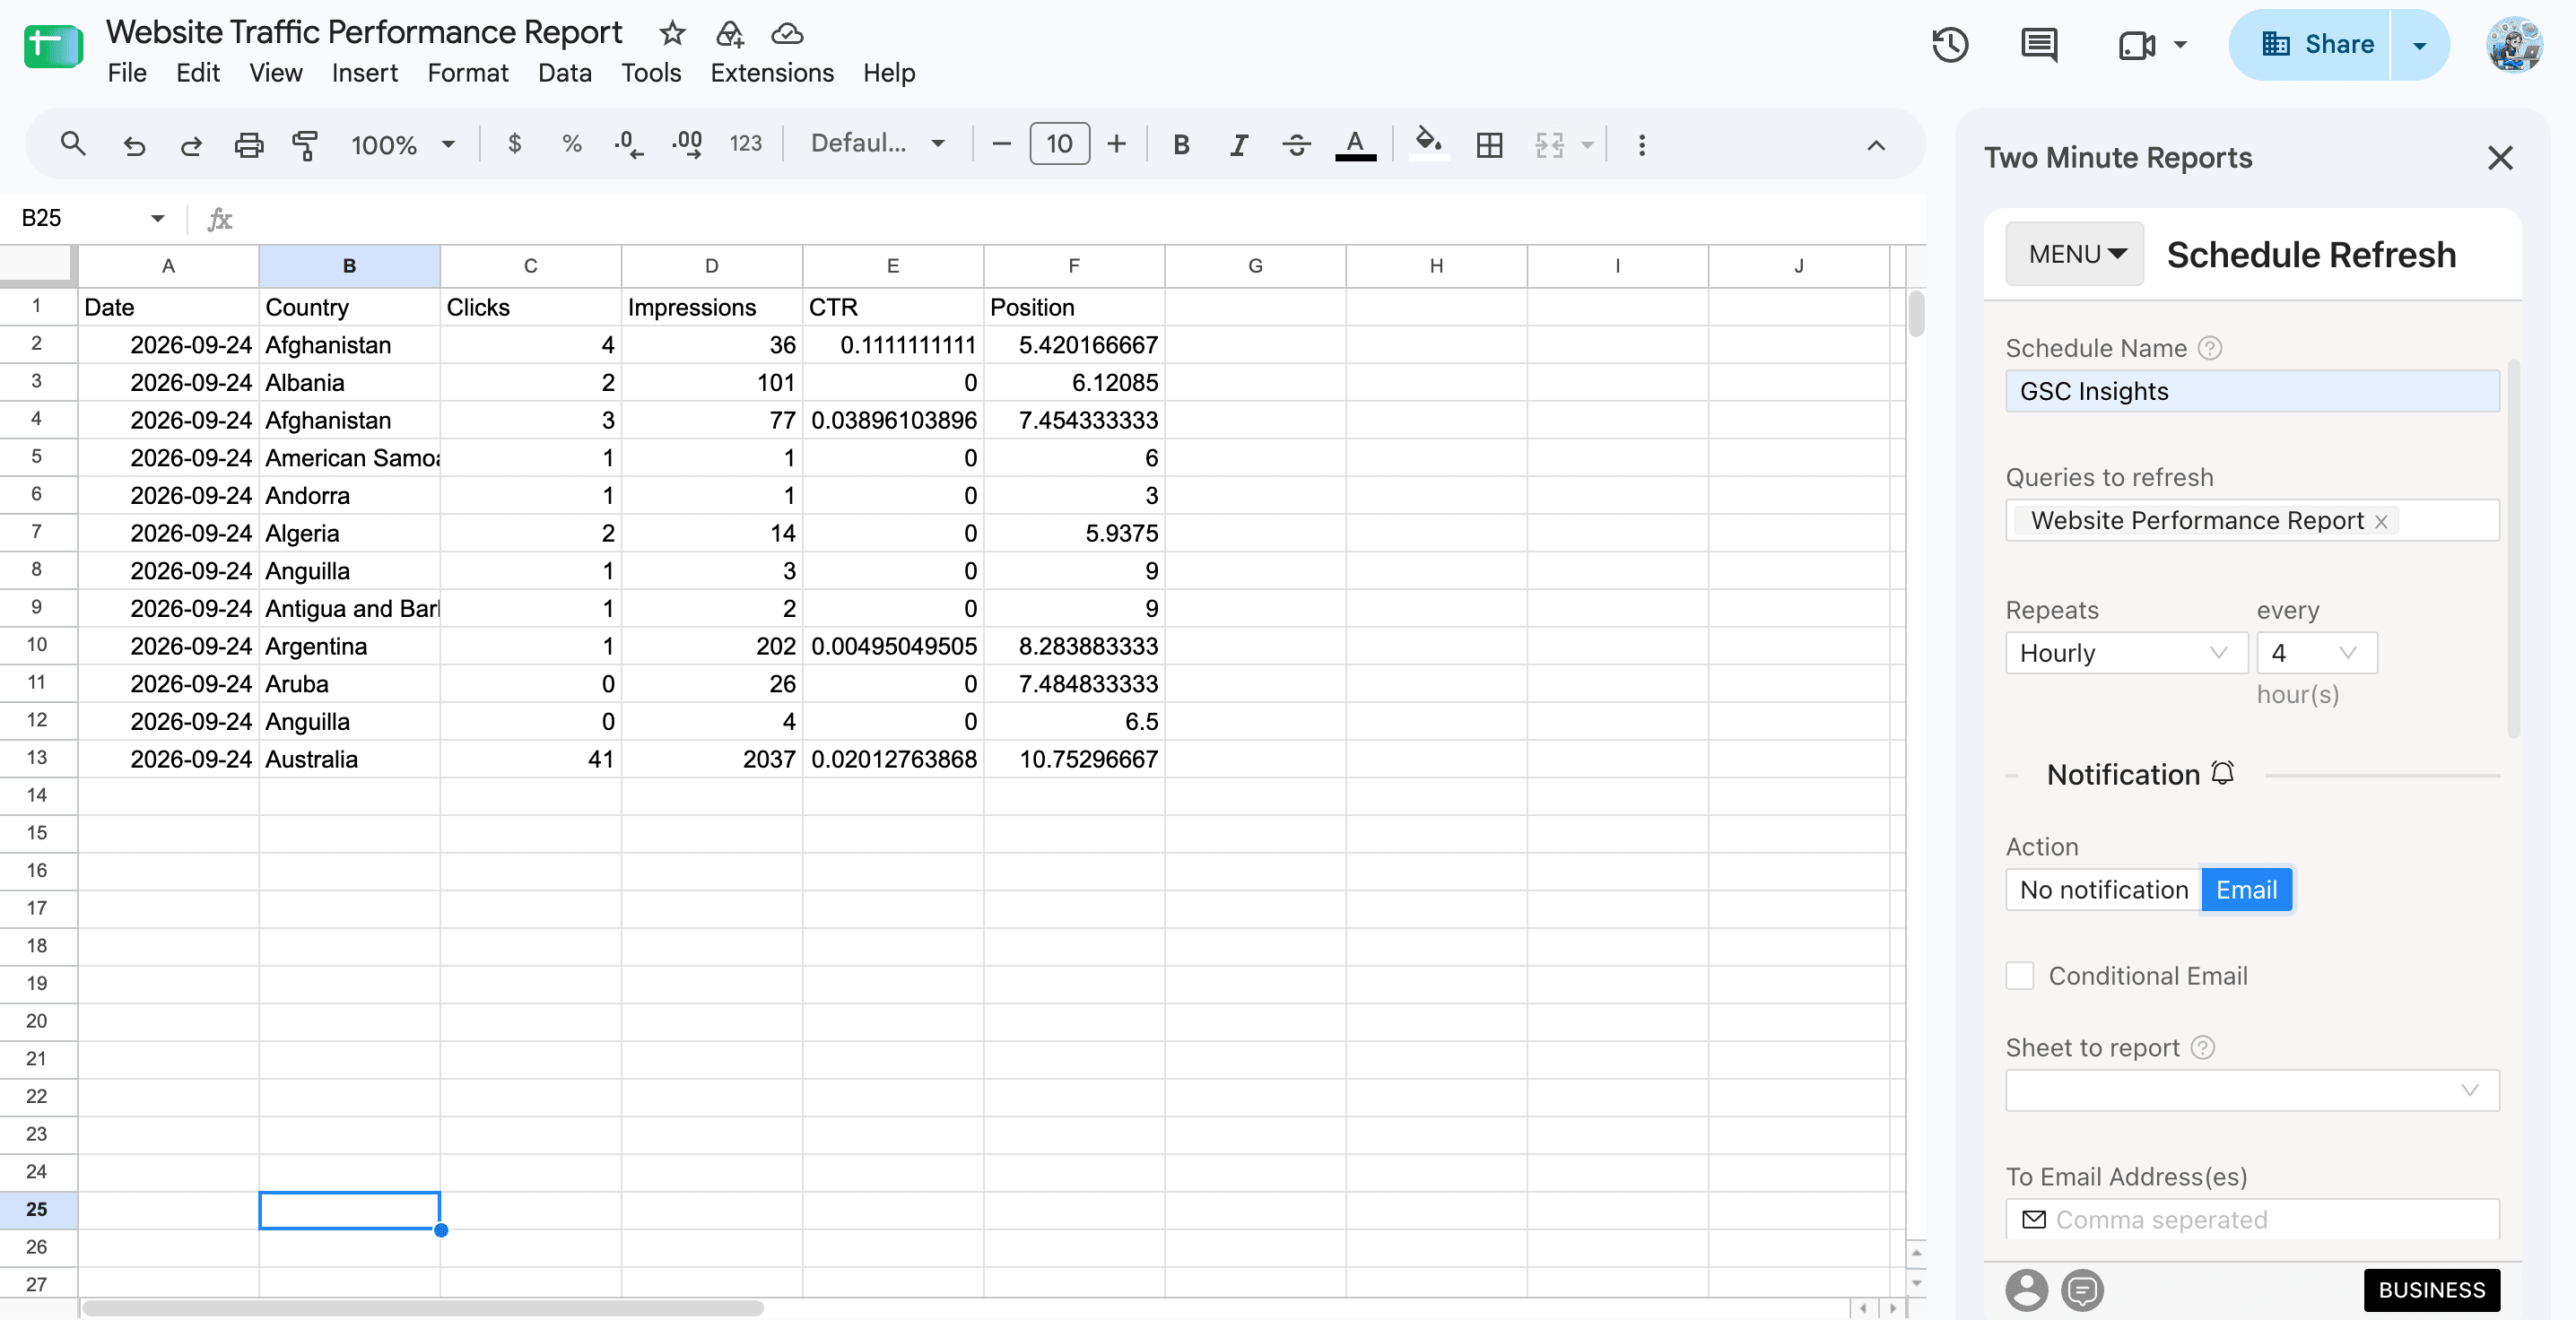The height and width of the screenshot is (1320, 2576).
Task: Check the Conditional Email checkbox
Action: point(2020,975)
